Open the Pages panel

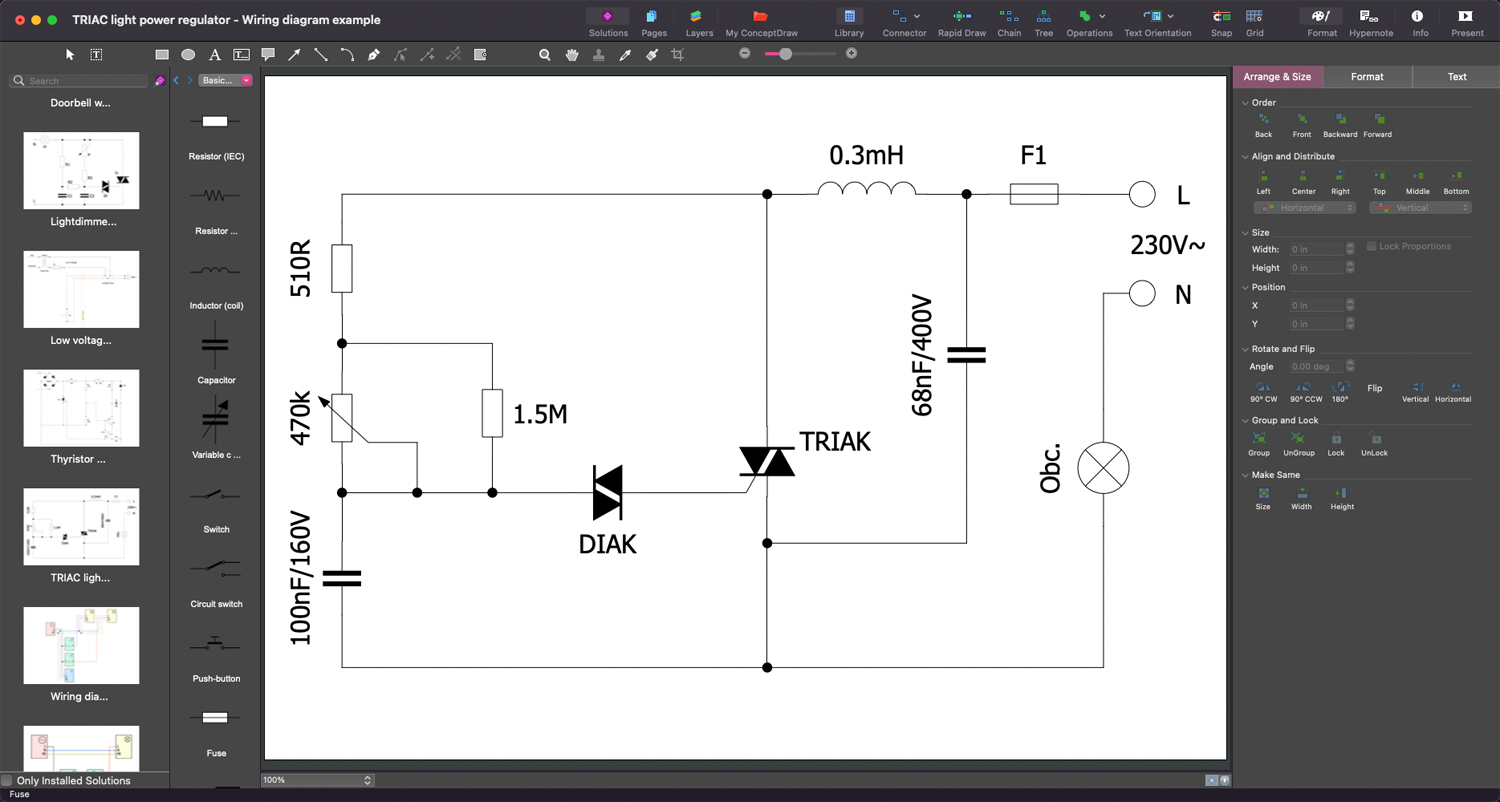click(x=654, y=22)
